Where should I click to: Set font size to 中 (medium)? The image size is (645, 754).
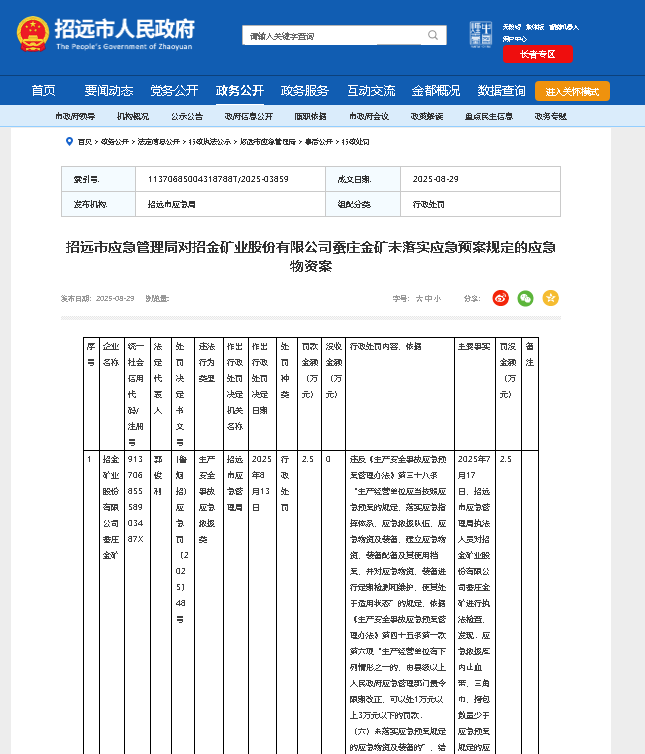427,298
